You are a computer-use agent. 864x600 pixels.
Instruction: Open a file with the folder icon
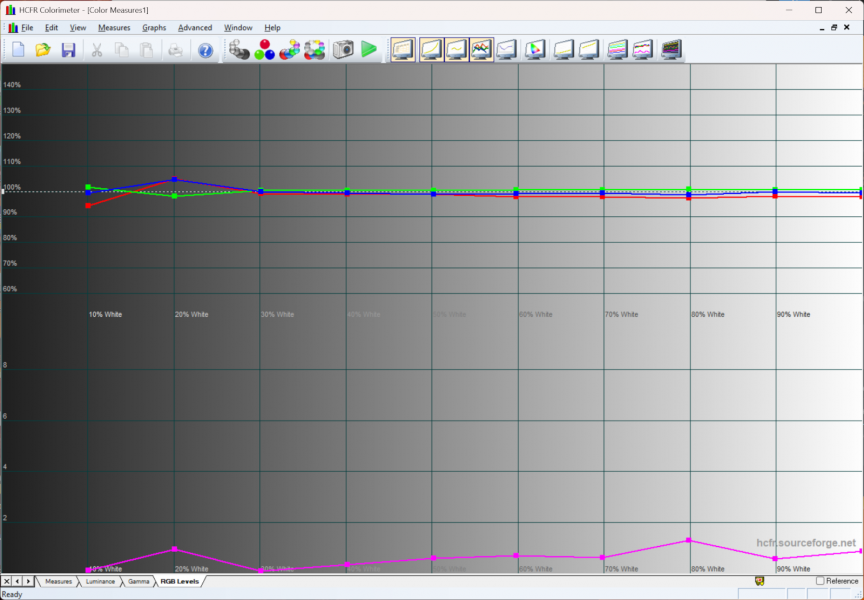pyautogui.click(x=43, y=49)
